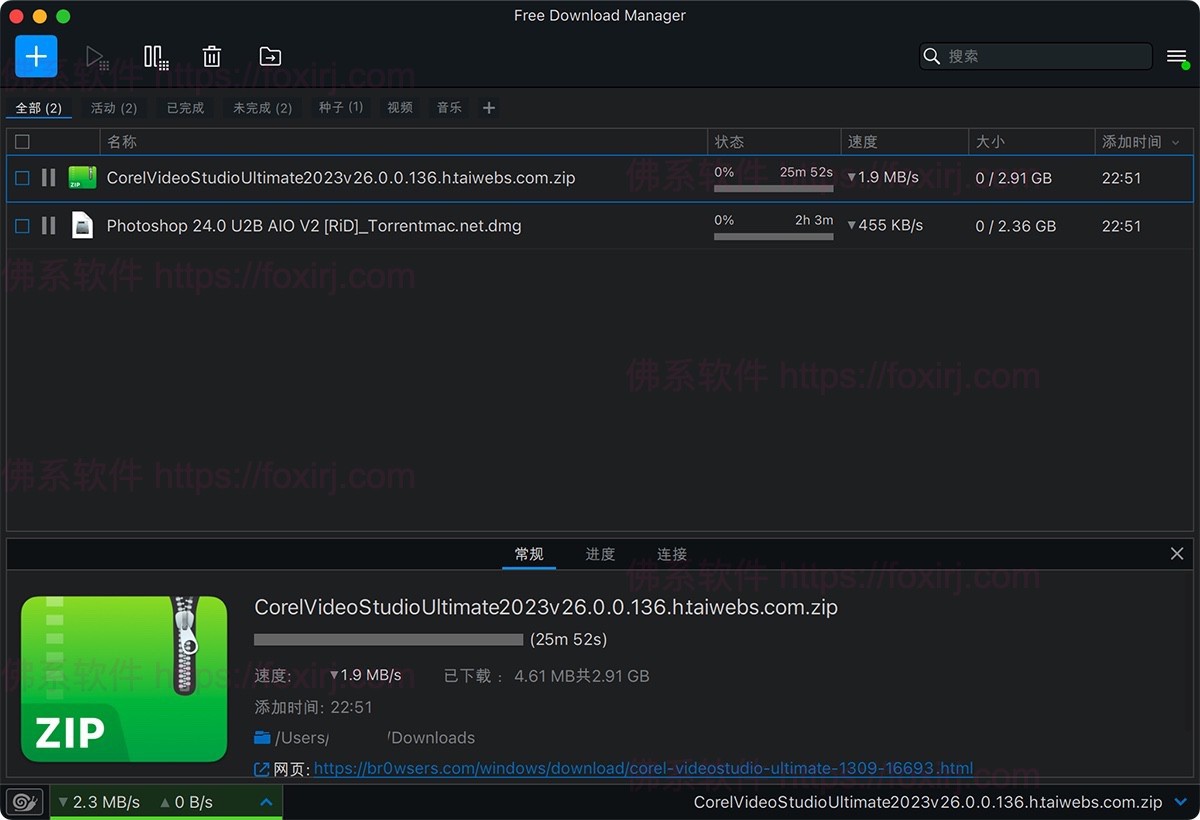Click the network speed globe icon bottom left
The width and height of the screenshot is (1200, 820).
click(x=24, y=801)
